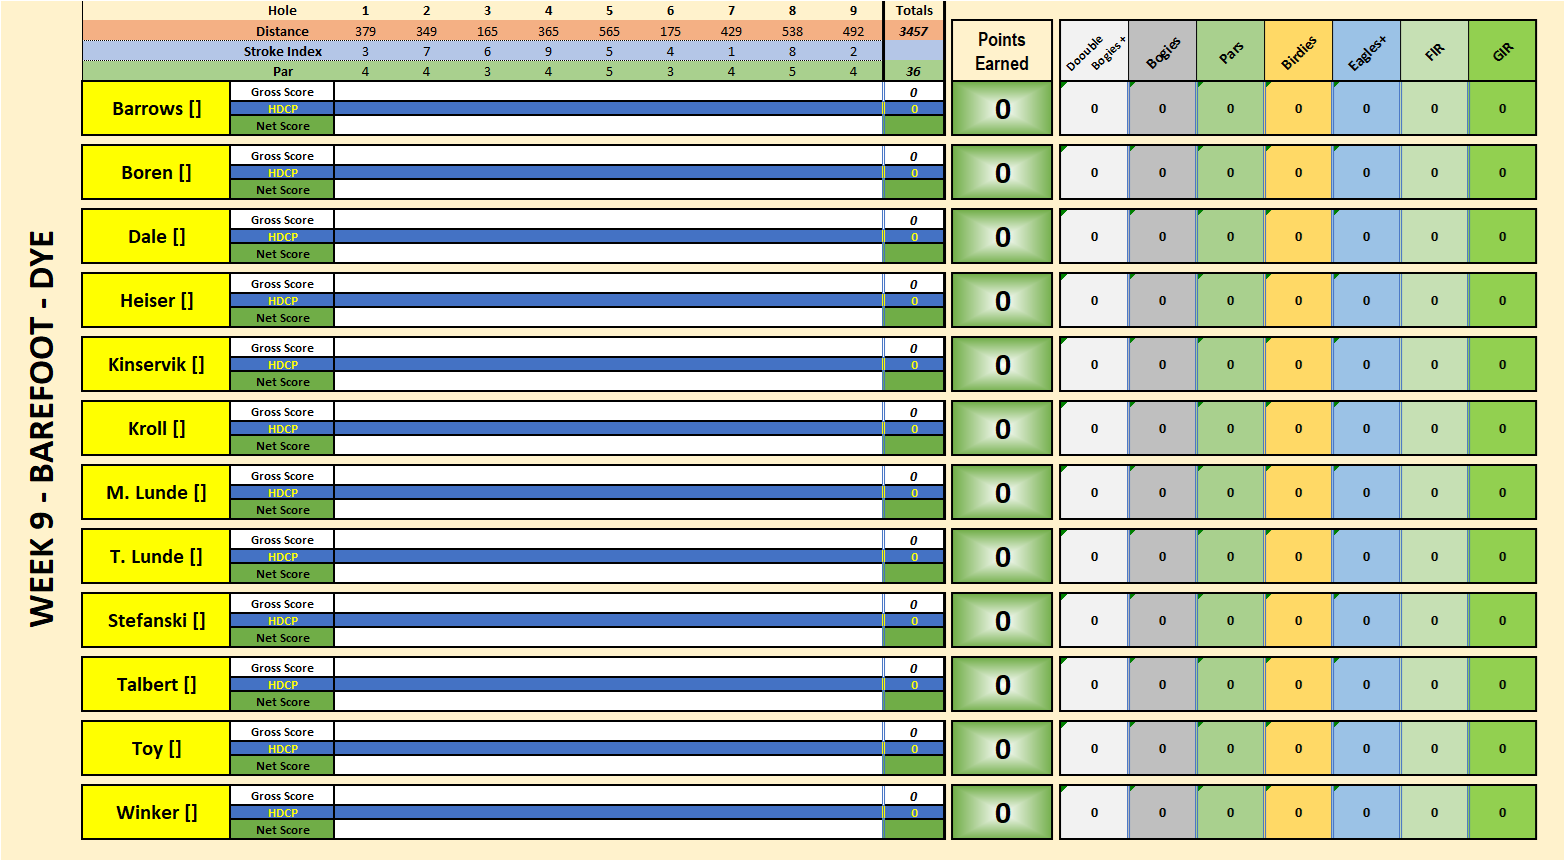This screenshot has height=860, width=1564.
Task: Click Winker's Net Score row label
Action: (x=282, y=830)
